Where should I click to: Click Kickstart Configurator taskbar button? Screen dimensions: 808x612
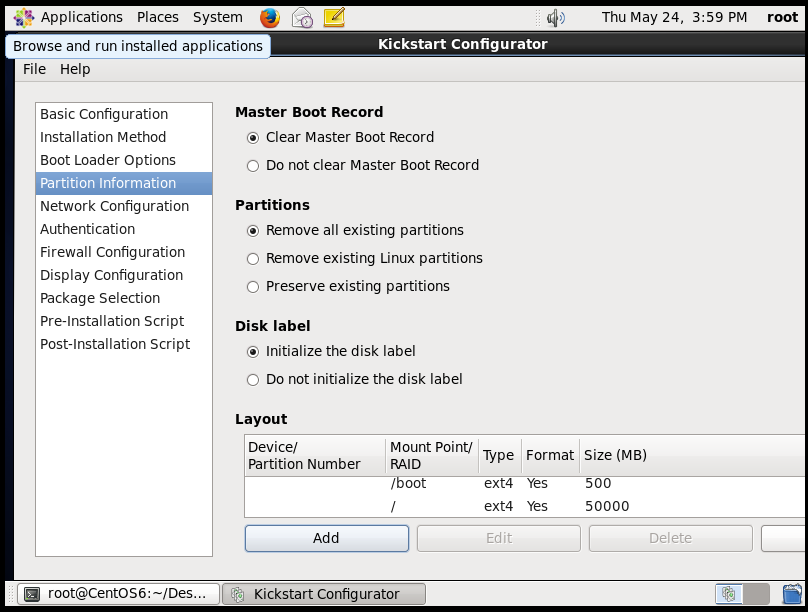tap(324, 594)
